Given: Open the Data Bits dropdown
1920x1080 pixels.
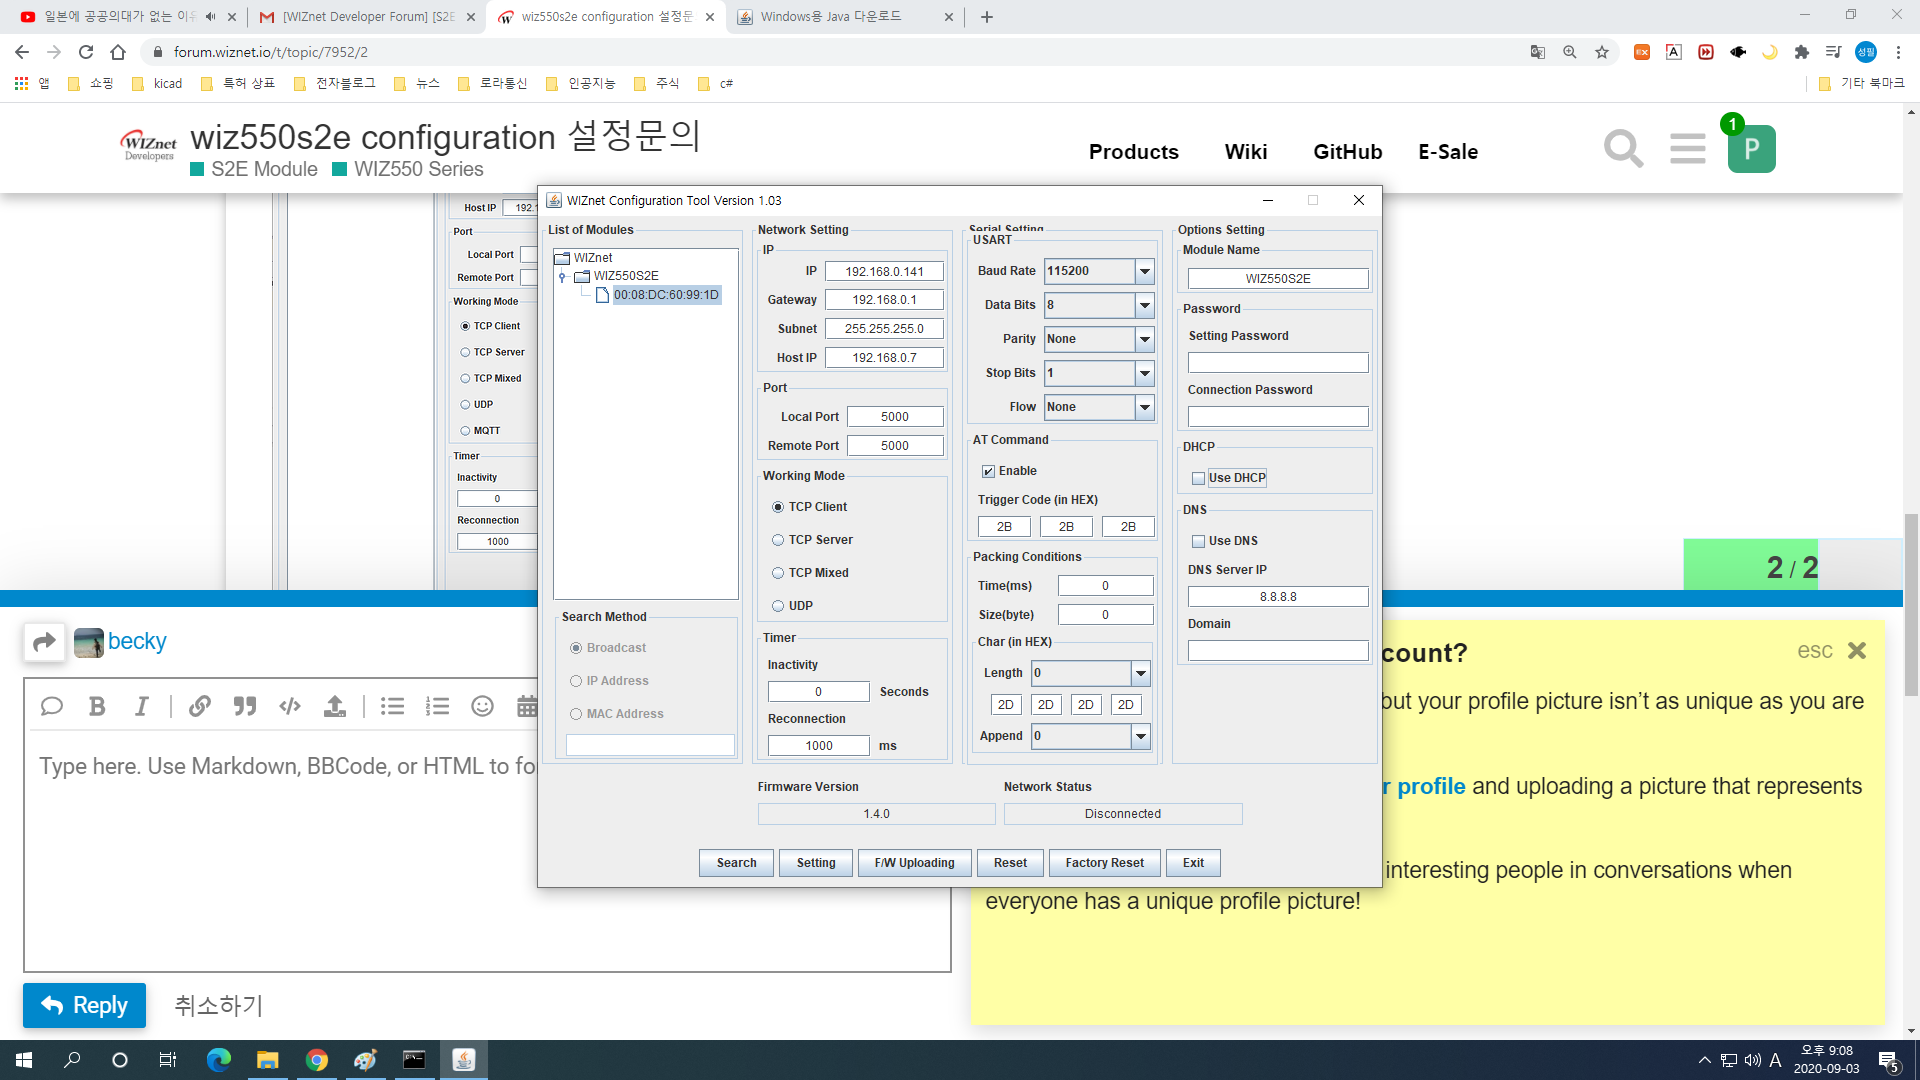Looking at the screenshot, I should [1145, 305].
